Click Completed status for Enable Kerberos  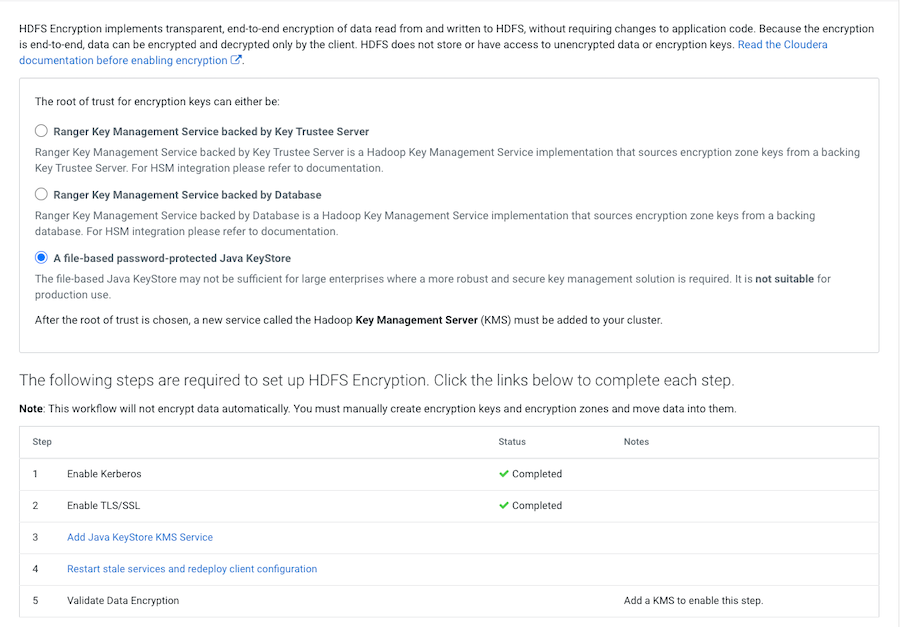tap(537, 474)
